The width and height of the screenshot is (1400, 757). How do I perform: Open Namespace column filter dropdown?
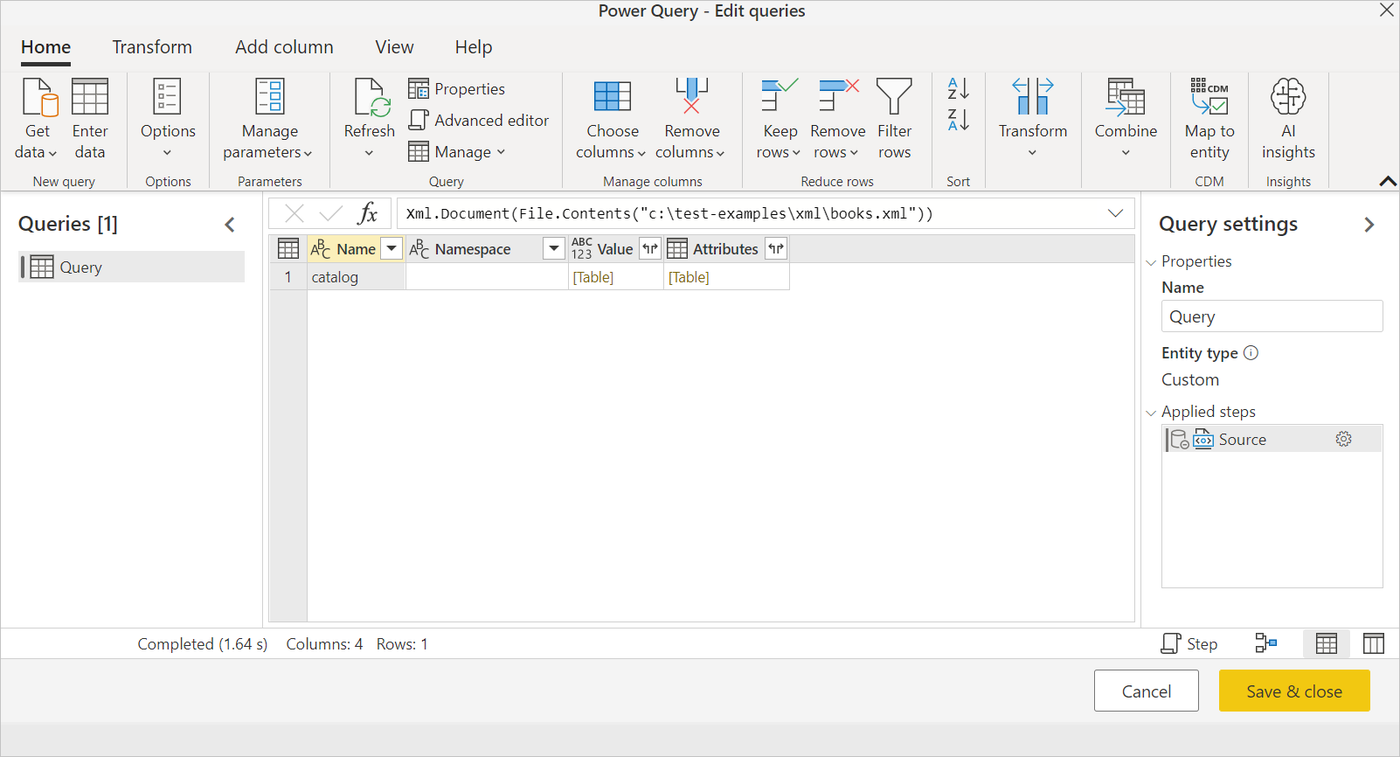[x=553, y=249]
